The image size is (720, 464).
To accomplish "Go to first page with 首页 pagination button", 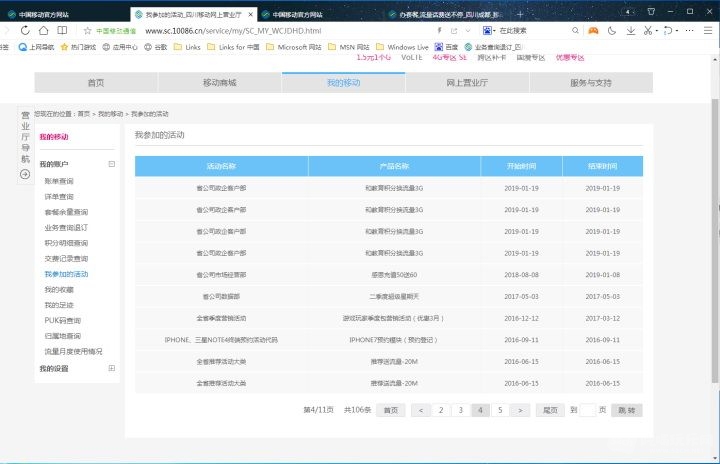I will click(391, 410).
